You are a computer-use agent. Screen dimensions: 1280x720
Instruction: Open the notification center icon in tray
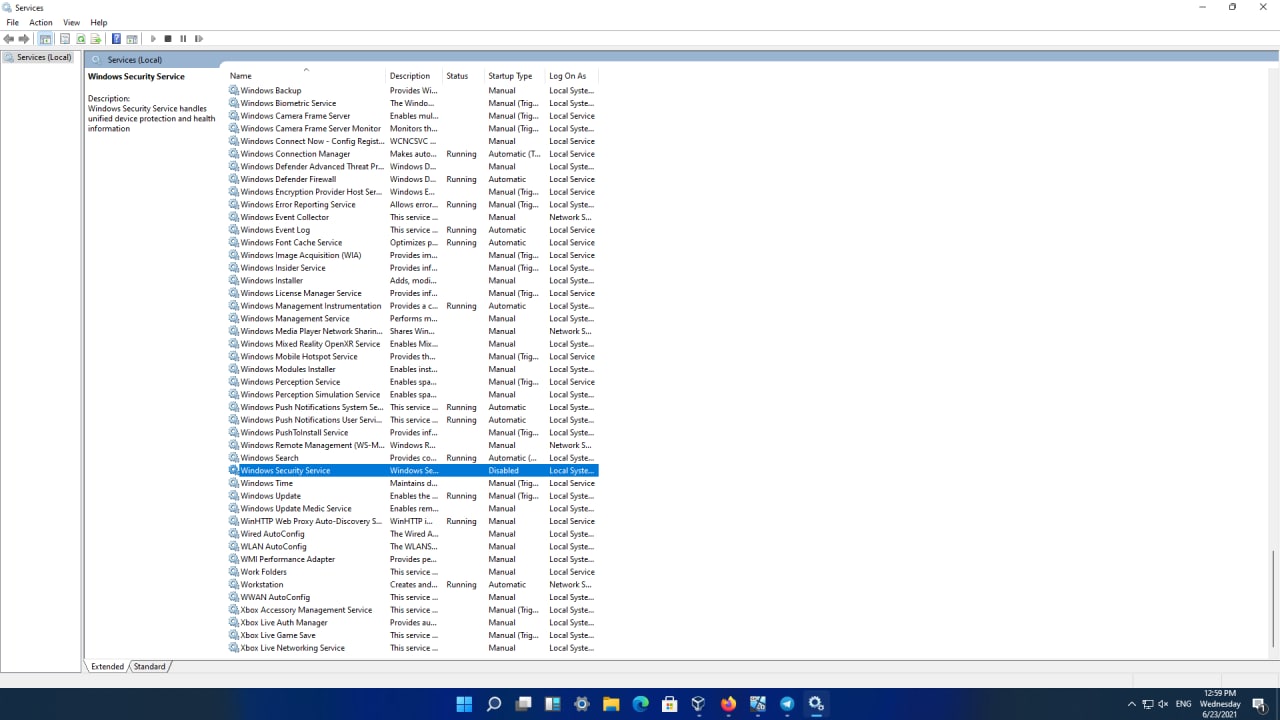(x=1259, y=704)
